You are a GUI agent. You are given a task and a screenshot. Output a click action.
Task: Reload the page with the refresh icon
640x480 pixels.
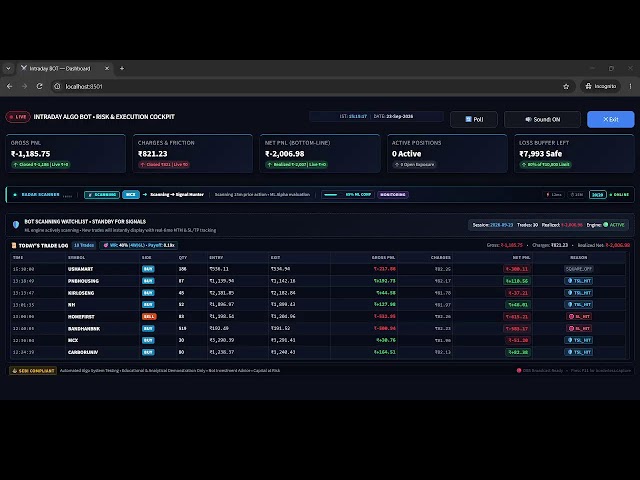click(39, 86)
